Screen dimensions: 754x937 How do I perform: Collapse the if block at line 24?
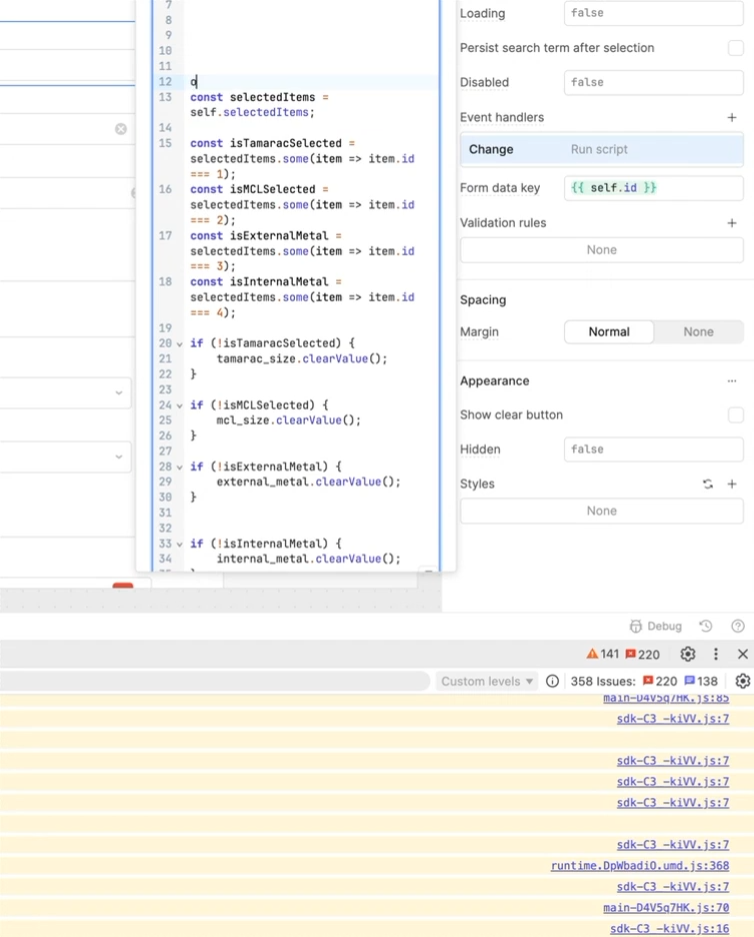pos(179,405)
